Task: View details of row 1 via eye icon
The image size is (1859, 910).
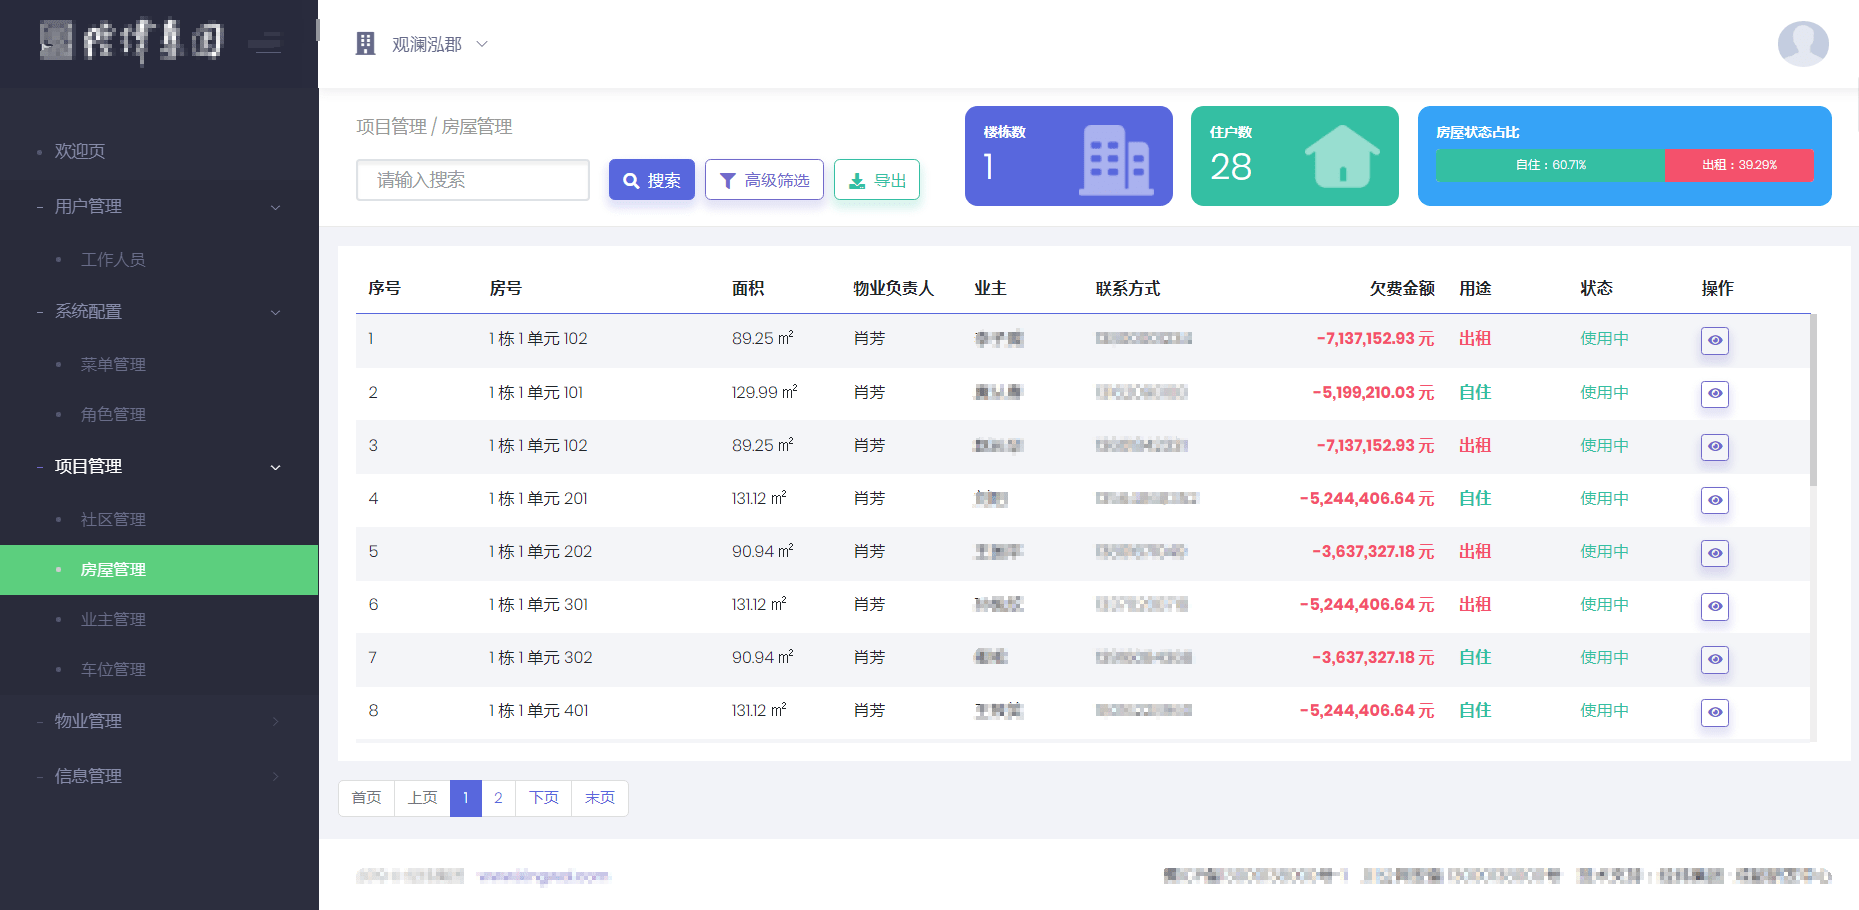Action: click(x=1714, y=341)
